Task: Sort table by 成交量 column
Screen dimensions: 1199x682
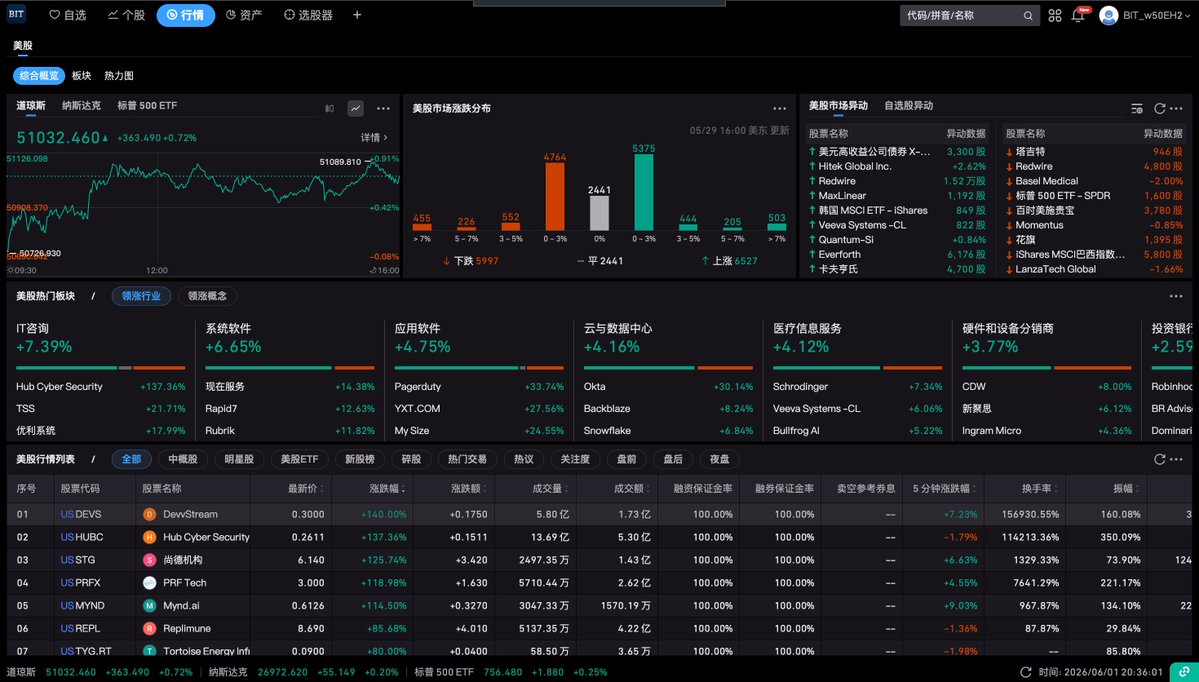Action: point(551,489)
